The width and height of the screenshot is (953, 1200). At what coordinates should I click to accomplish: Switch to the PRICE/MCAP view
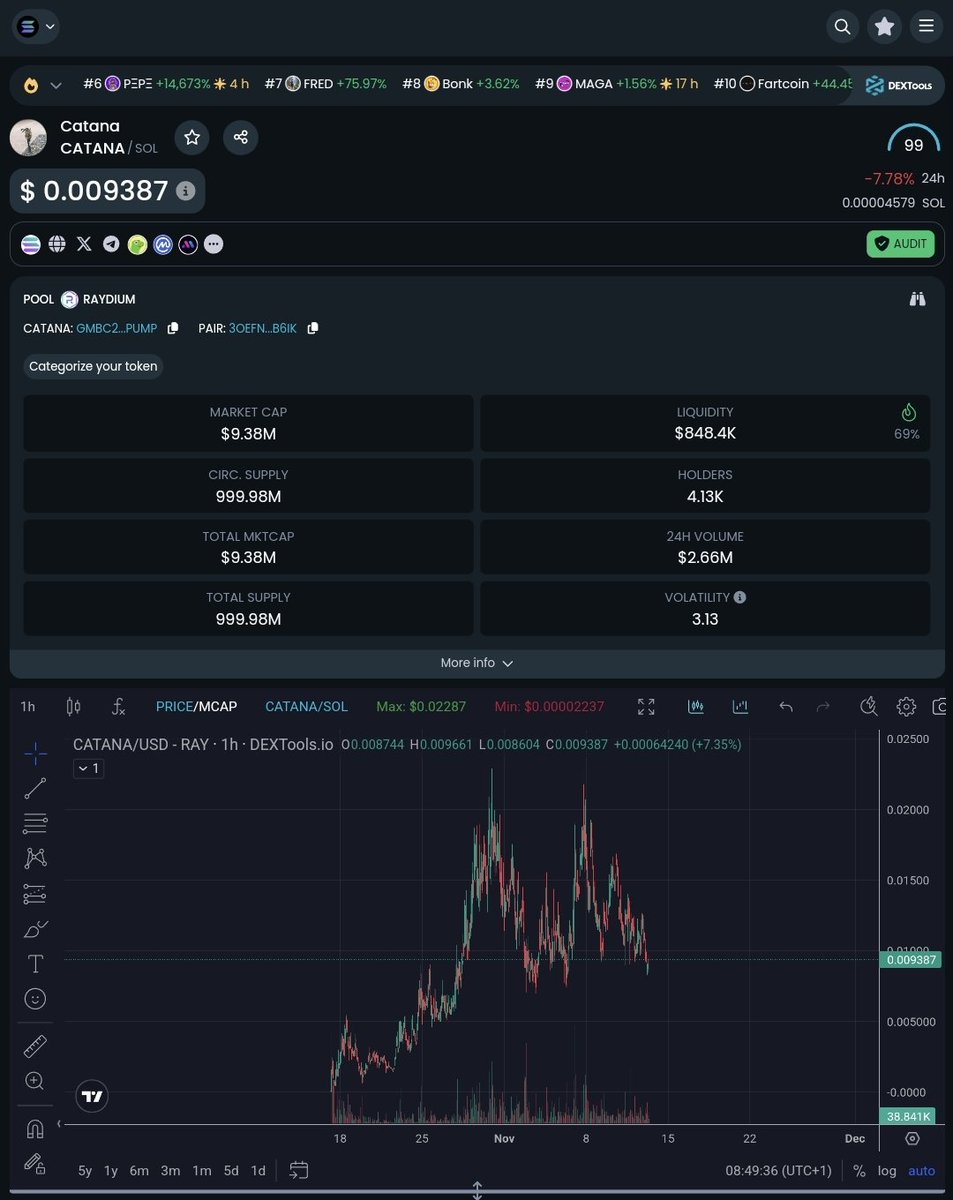point(196,706)
